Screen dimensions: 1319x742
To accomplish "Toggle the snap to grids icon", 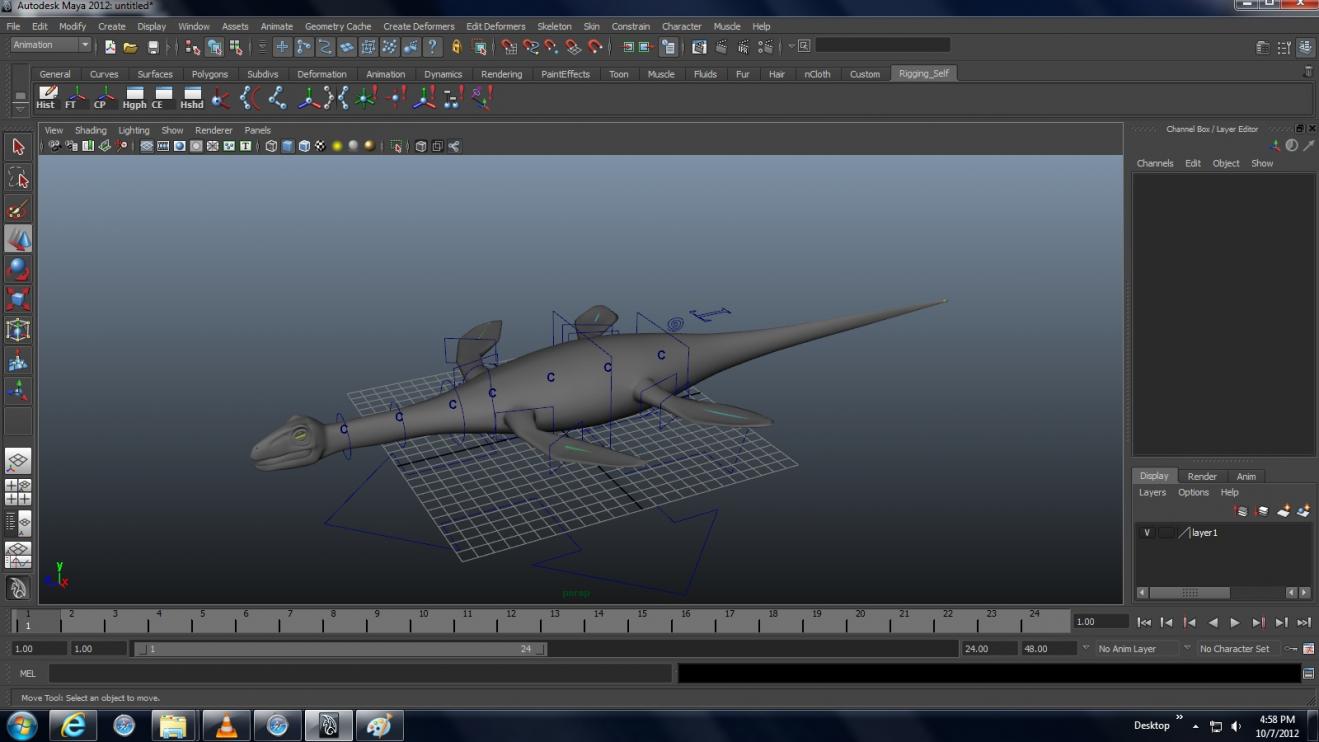I will [x=509, y=47].
